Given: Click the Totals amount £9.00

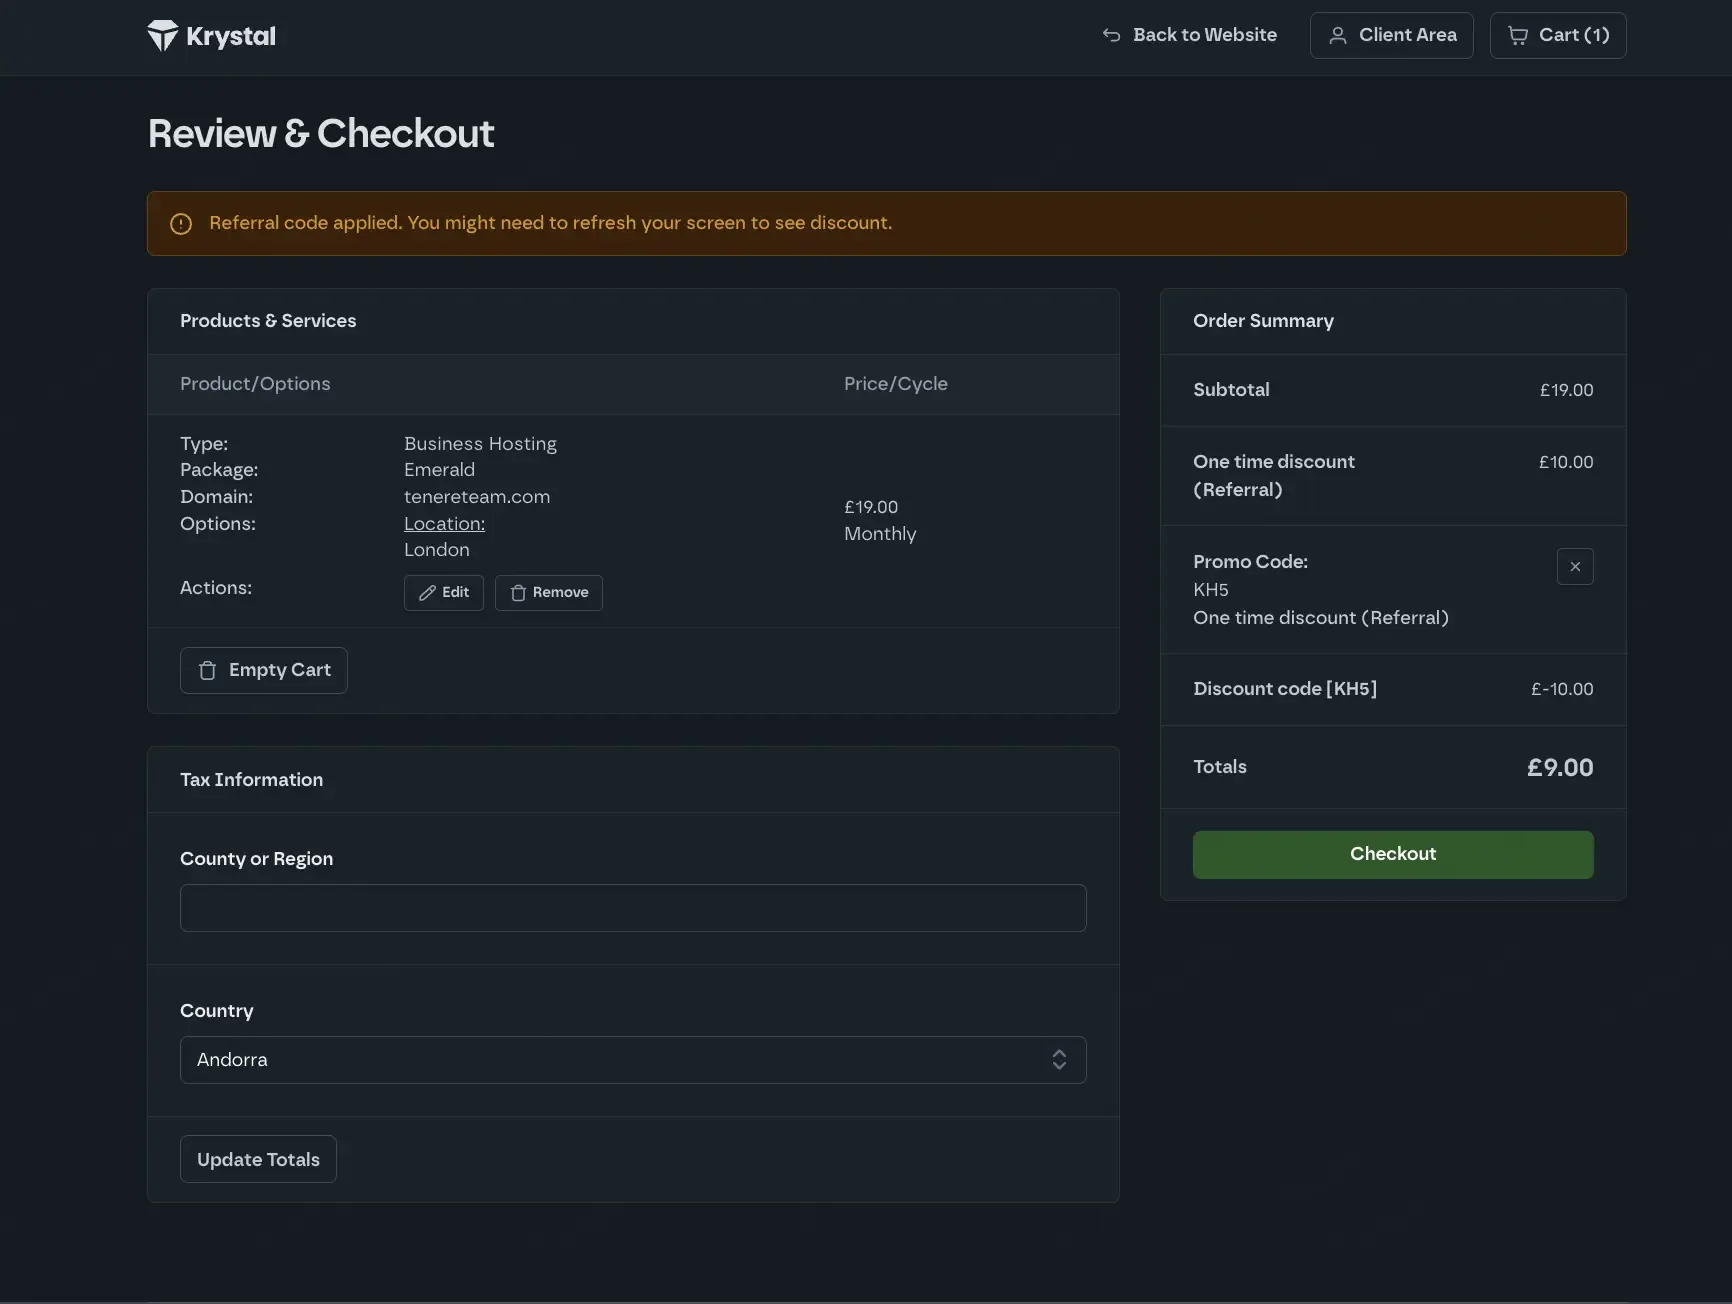Looking at the screenshot, I should coord(1559,767).
